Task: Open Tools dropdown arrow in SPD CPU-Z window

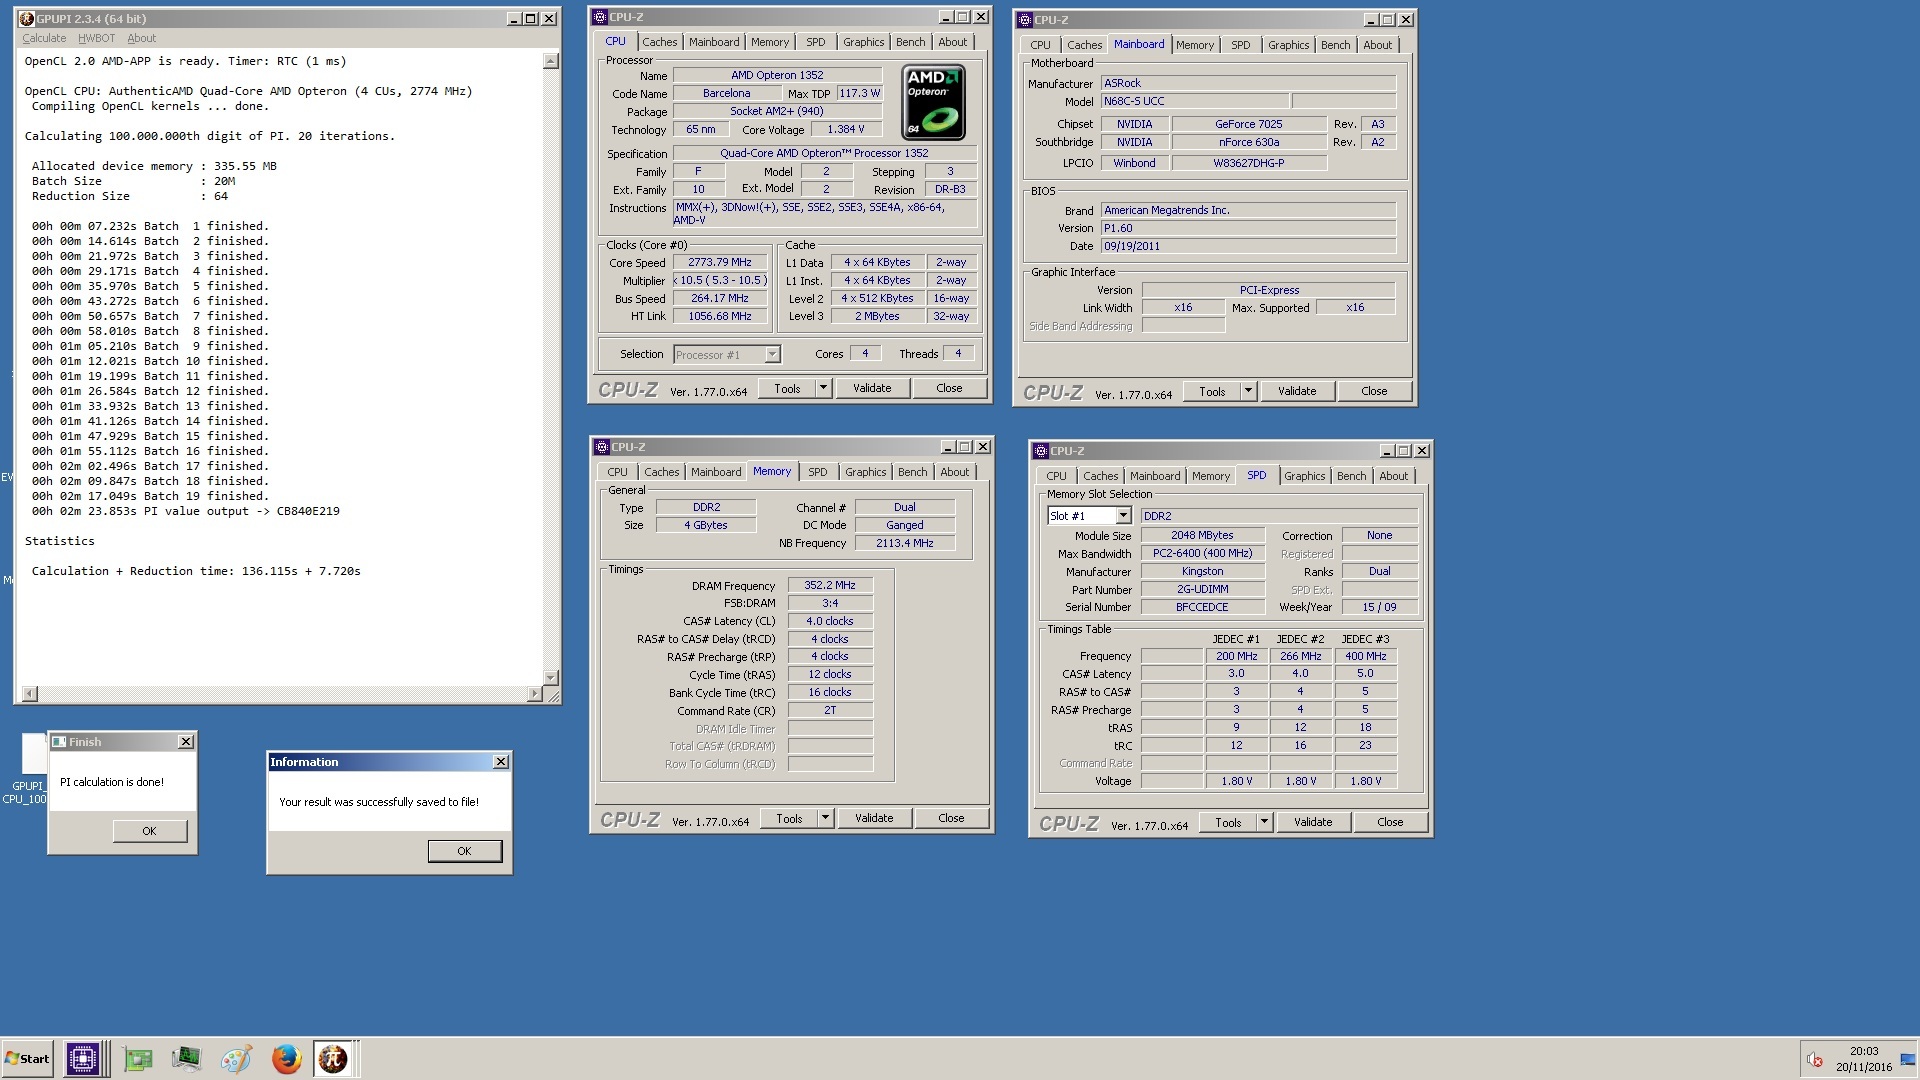Action: (1264, 822)
